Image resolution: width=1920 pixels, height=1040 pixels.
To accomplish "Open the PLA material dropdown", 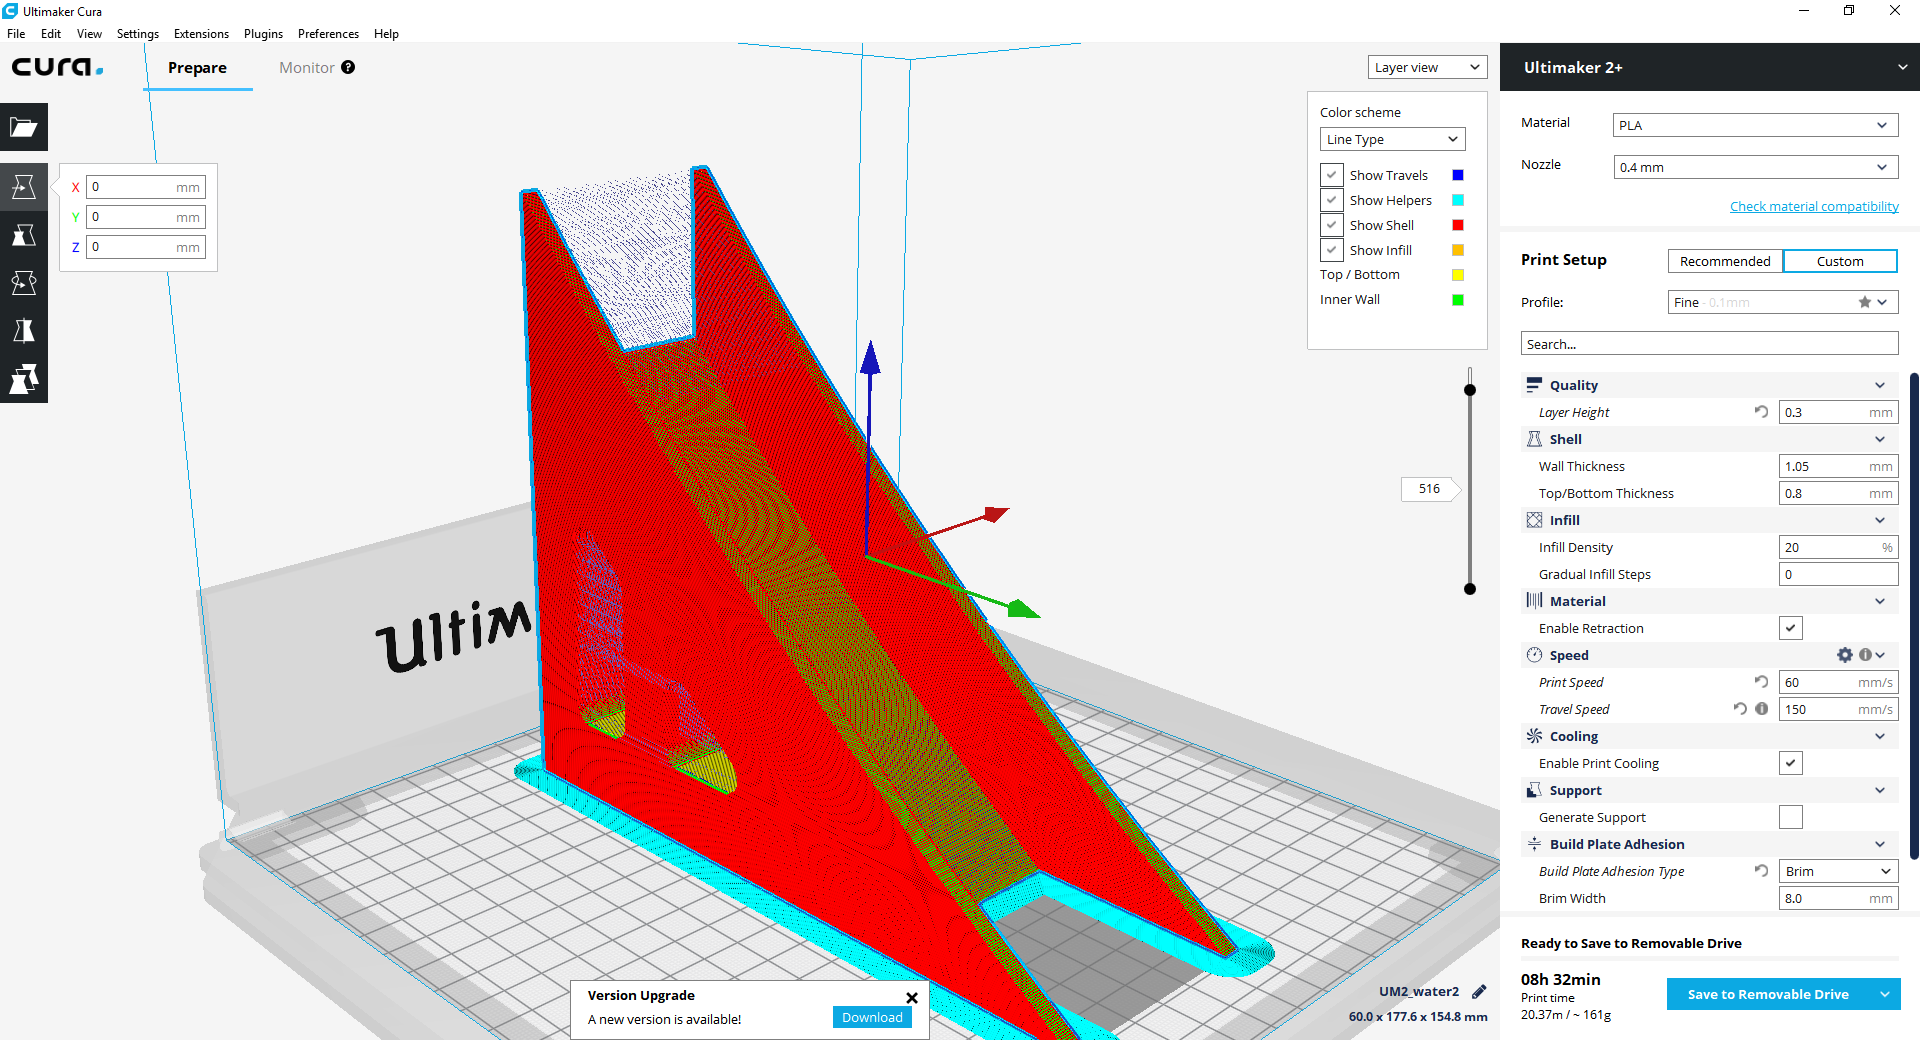I will point(1755,125).
